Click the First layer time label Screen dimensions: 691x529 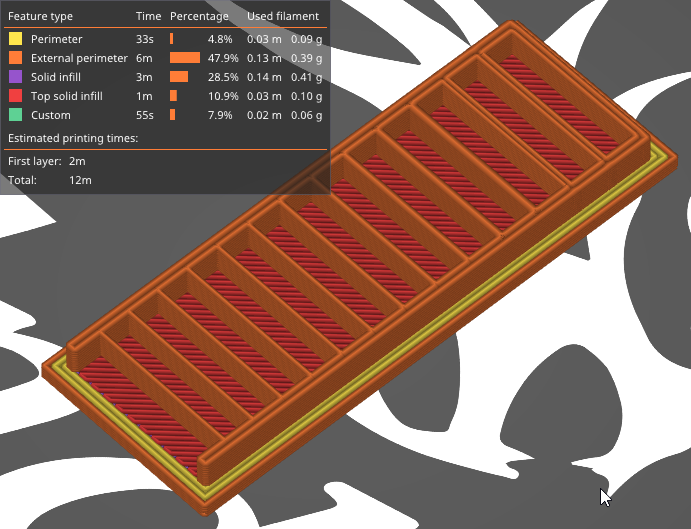(x=35, y=161)
